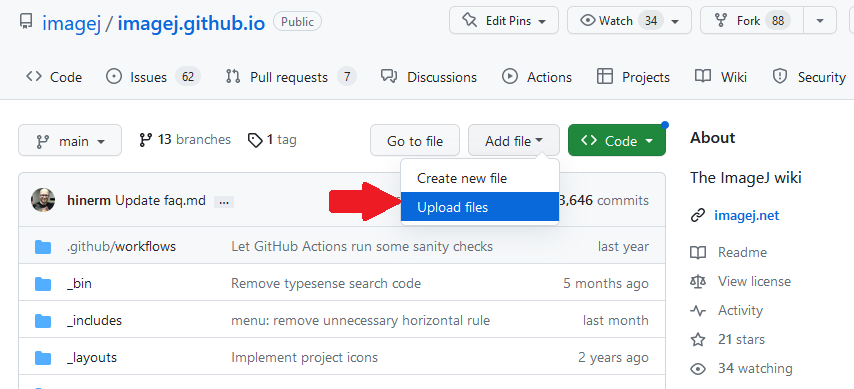Click the 'The ImageJ wiki' description text
Viewport: 854px width, 389px height.
tap(746, 178)
